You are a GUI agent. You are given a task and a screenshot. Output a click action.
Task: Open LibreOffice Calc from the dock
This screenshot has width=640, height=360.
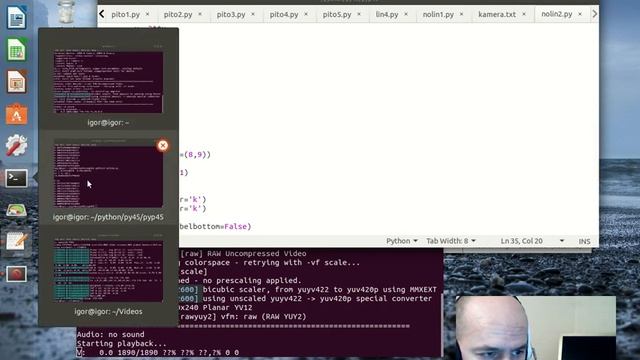click(x=16, y=50)
